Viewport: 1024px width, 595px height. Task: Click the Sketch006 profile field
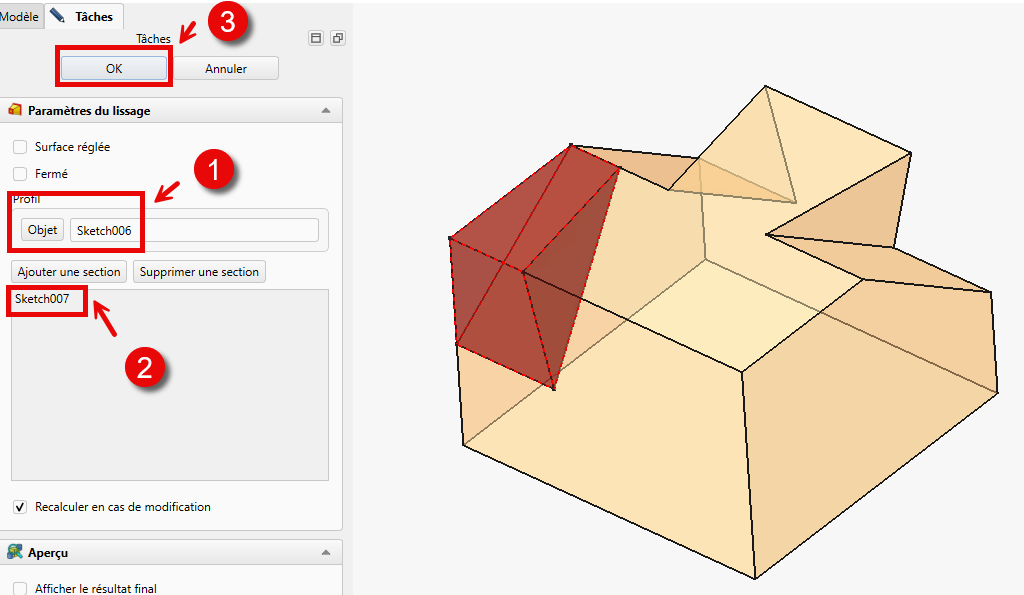coord(194,230)
